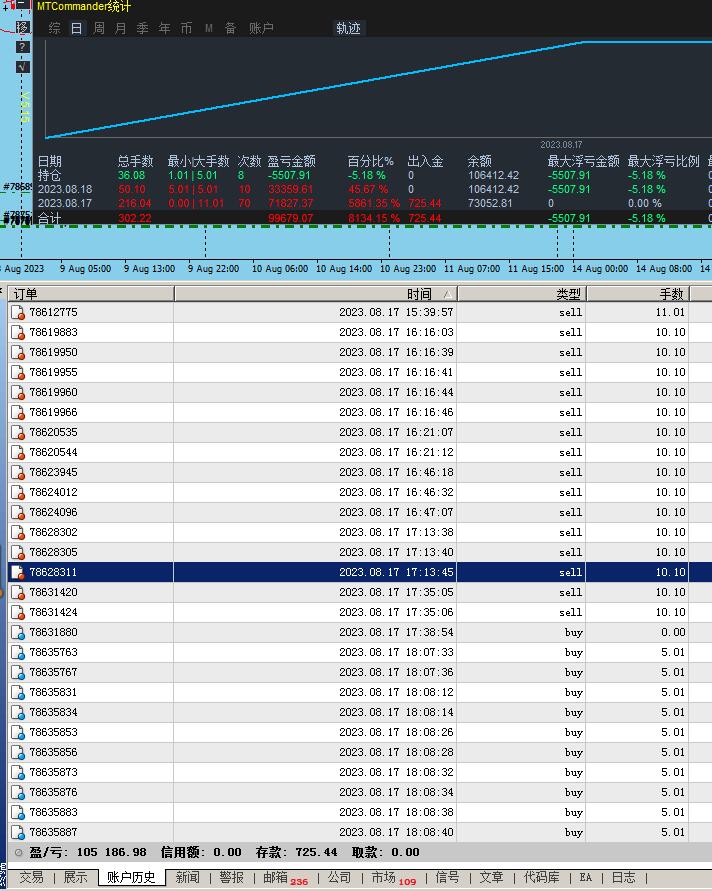This screenshot has width=712, height=891.
Task: Click the order icon for 78619955
Action: click(x=18, y=372)
